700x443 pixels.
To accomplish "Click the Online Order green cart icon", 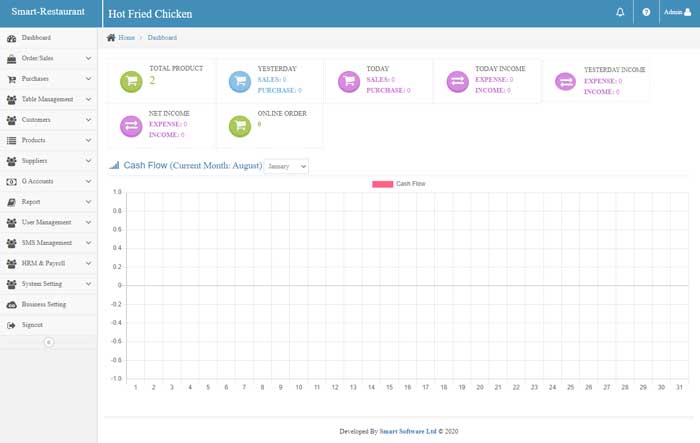I will [240, 126].
